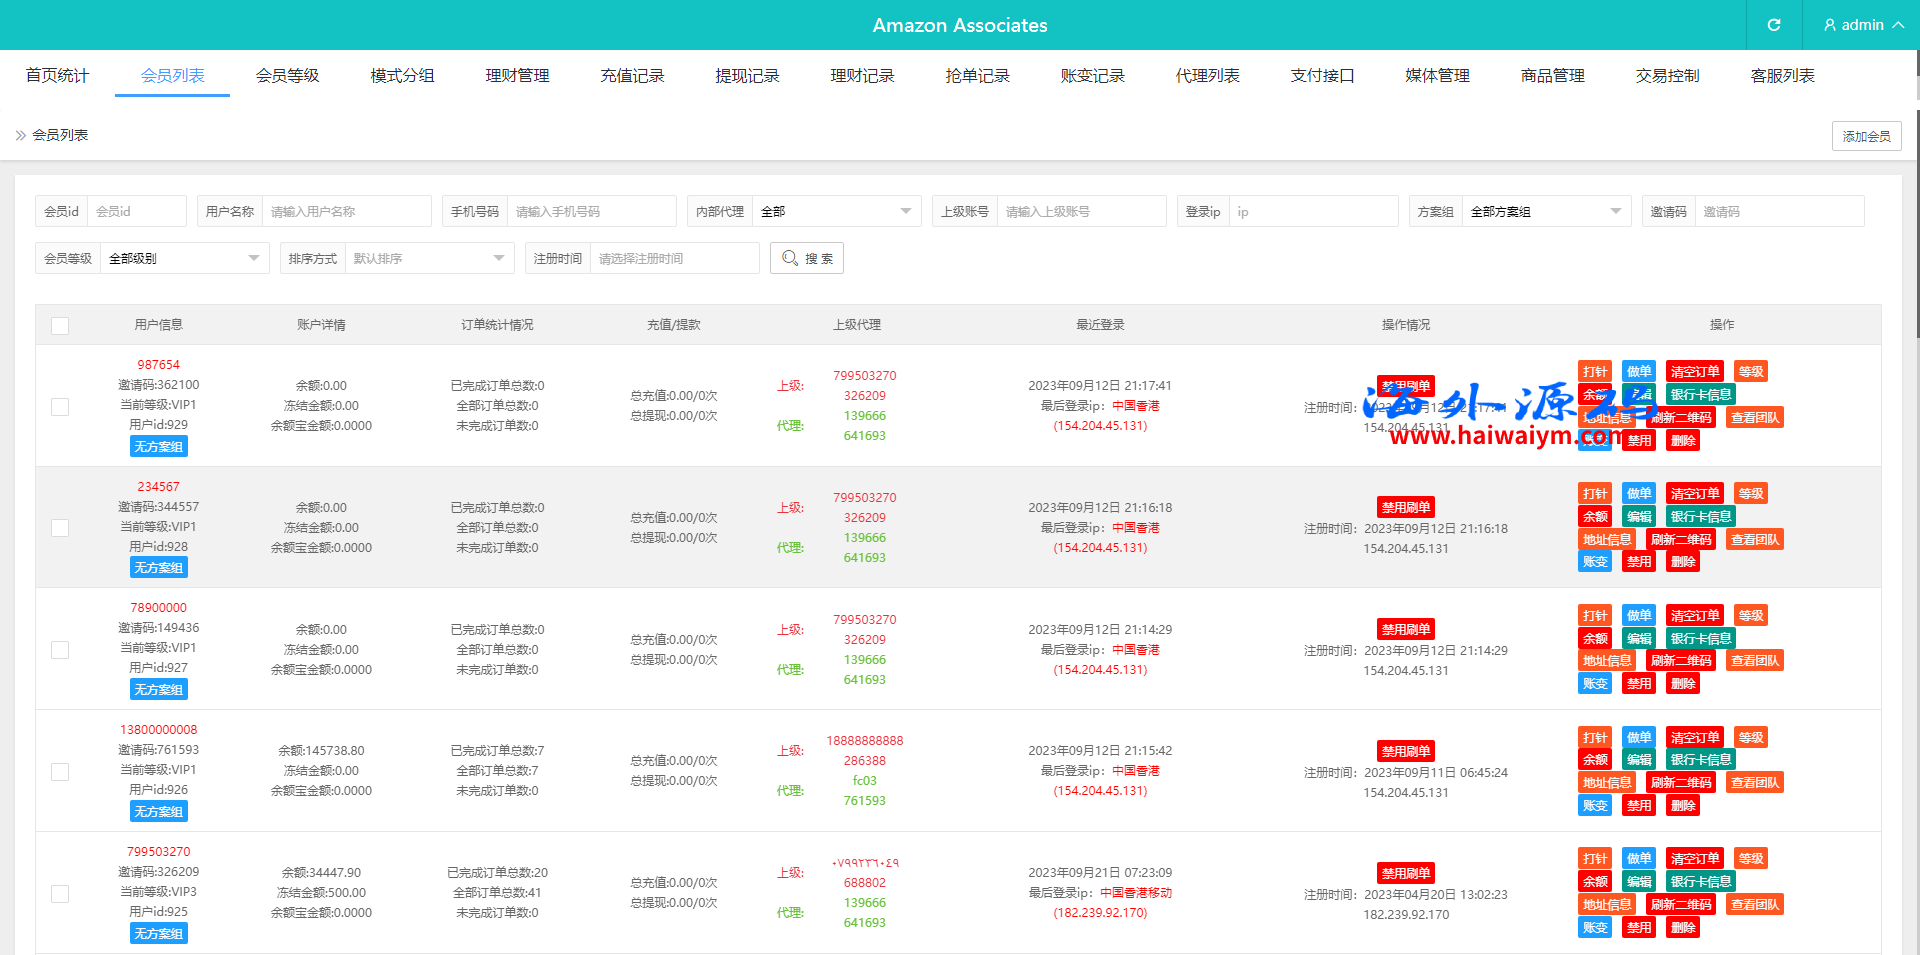Image resolution: width=1920 pixels, height=955 pixels.
Task: Click 打针 for user 234567
Action: tap(1594, 494)
